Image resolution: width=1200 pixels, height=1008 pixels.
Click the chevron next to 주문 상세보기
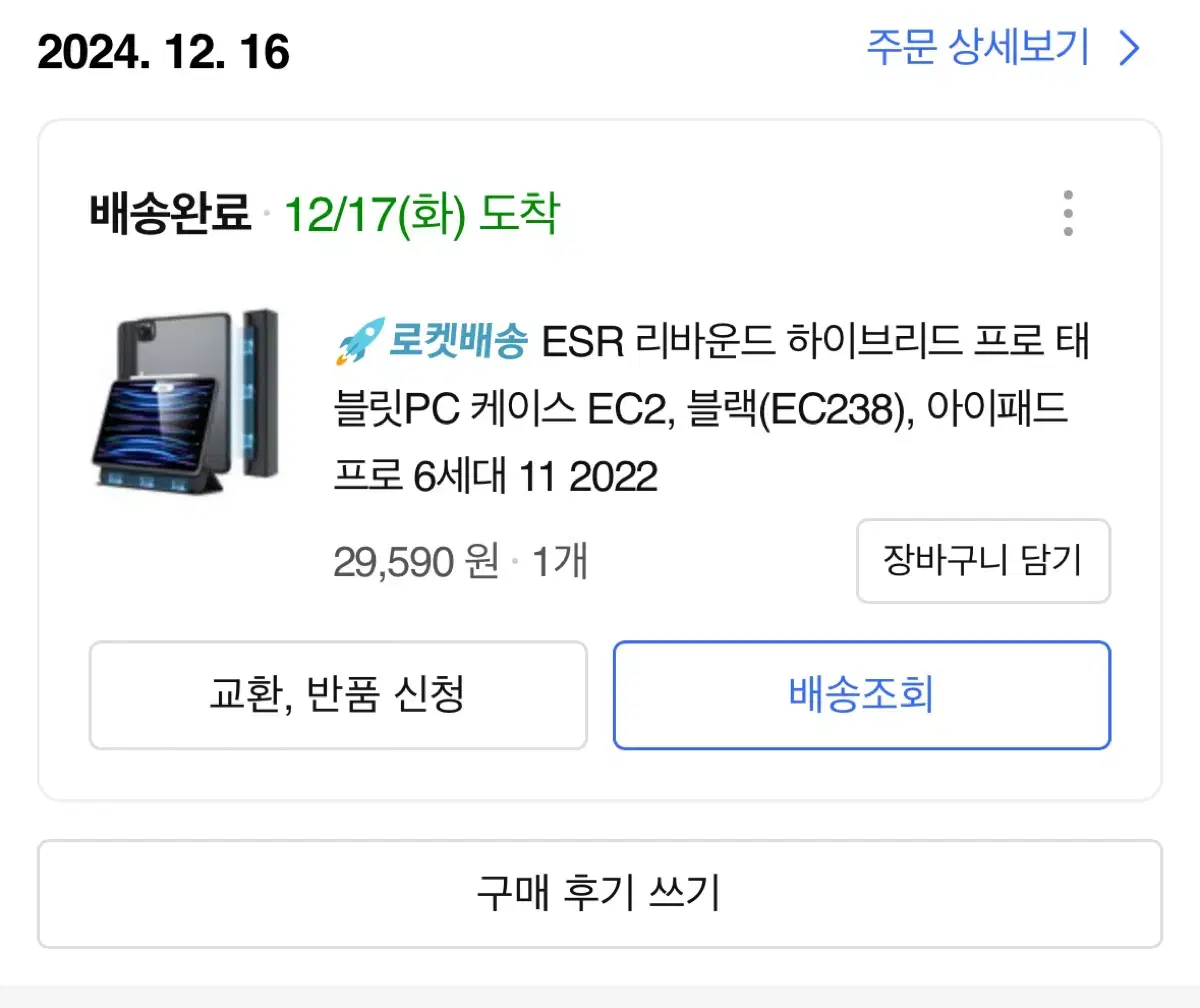pos(1129,48)
